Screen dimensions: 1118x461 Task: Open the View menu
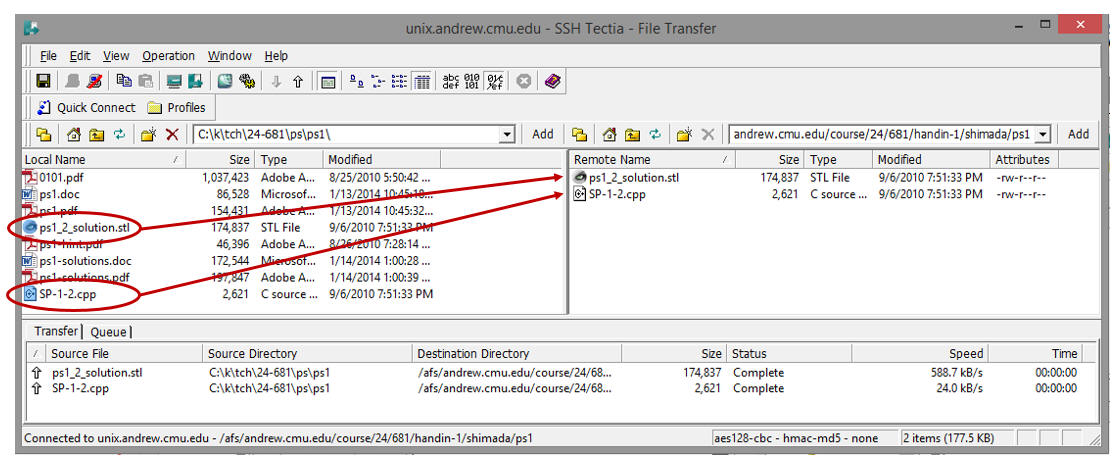pyautogui.click(x=116, y=56)
